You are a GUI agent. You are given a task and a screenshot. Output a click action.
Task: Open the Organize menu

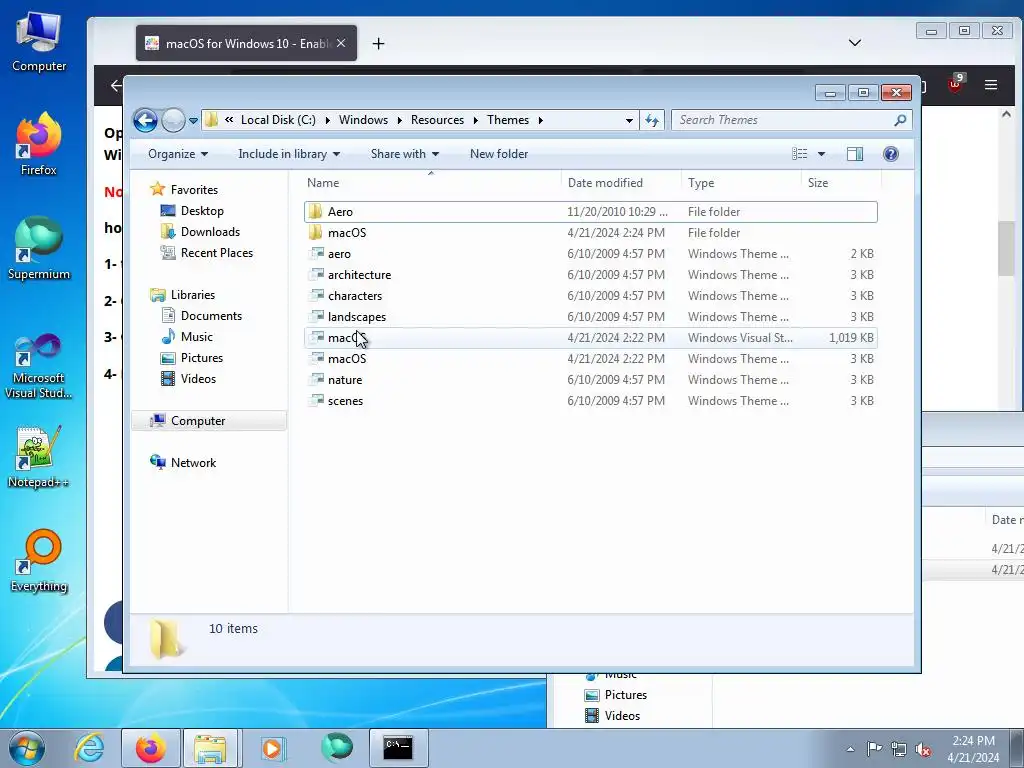[x=178, y=154]
